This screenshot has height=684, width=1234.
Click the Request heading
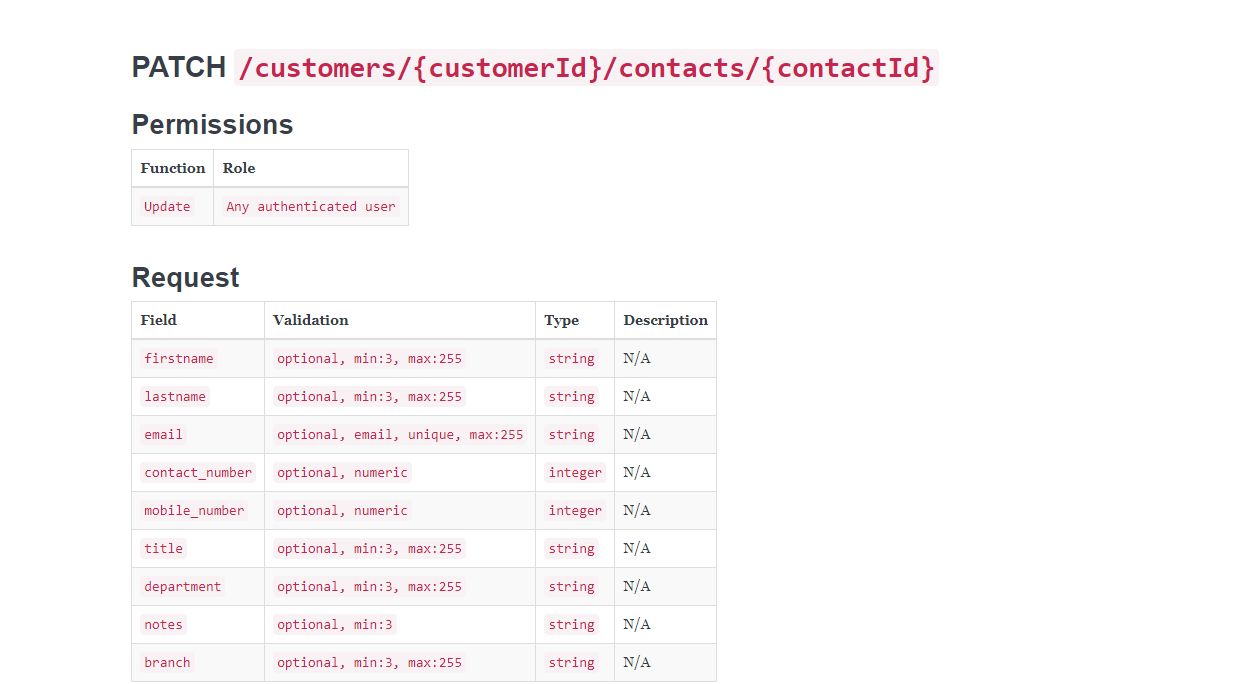tap(185, 277)
